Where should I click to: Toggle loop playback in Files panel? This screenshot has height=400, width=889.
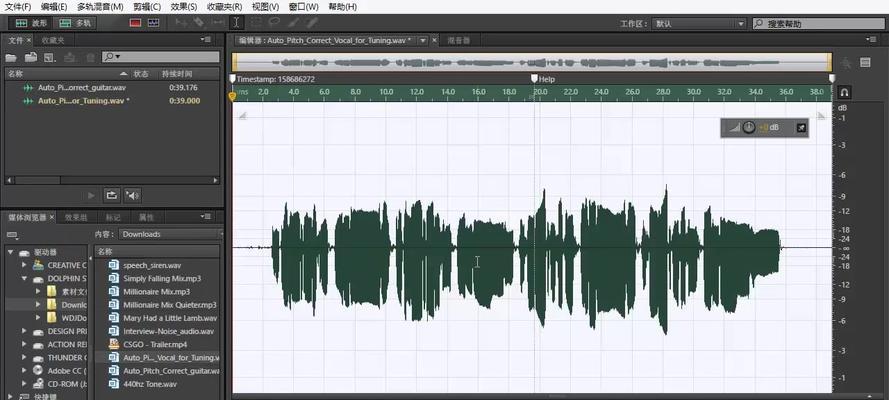(x=111, y=195)
